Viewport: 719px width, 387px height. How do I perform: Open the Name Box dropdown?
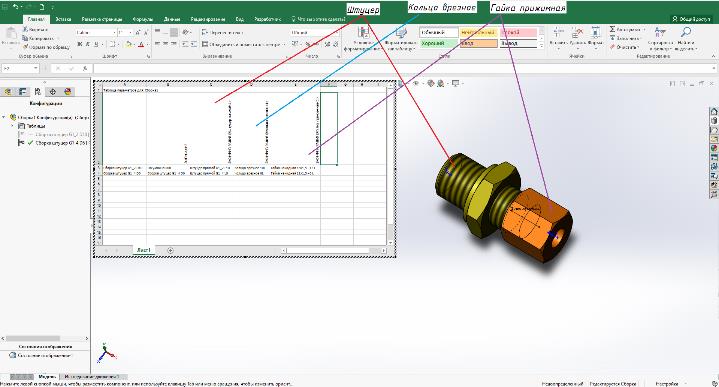(x=35, y=68)
